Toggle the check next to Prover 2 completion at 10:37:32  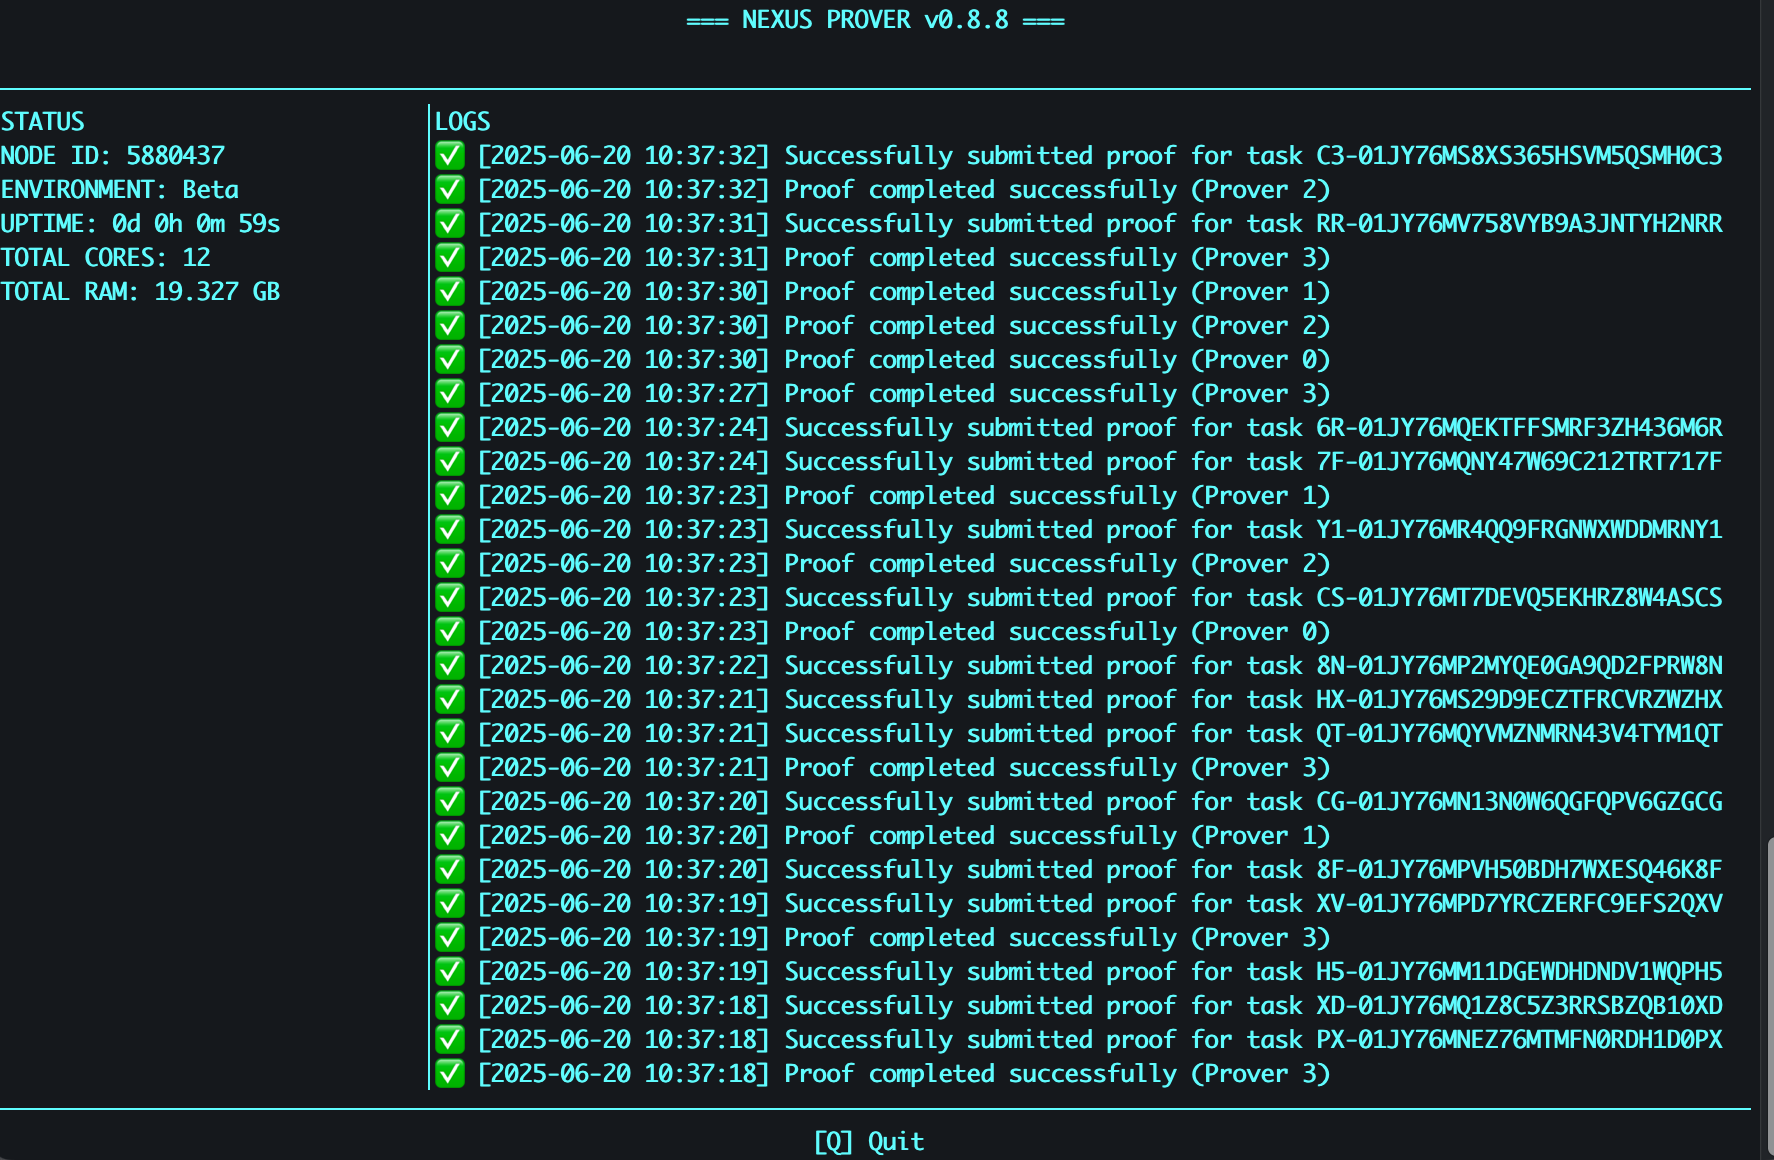pyautogui.click(x=449, y=189)
